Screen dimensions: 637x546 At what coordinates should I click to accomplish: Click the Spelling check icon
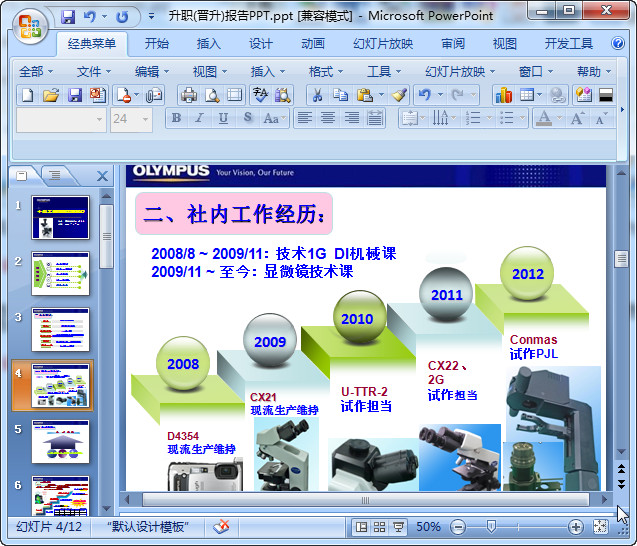coord(260,95)
